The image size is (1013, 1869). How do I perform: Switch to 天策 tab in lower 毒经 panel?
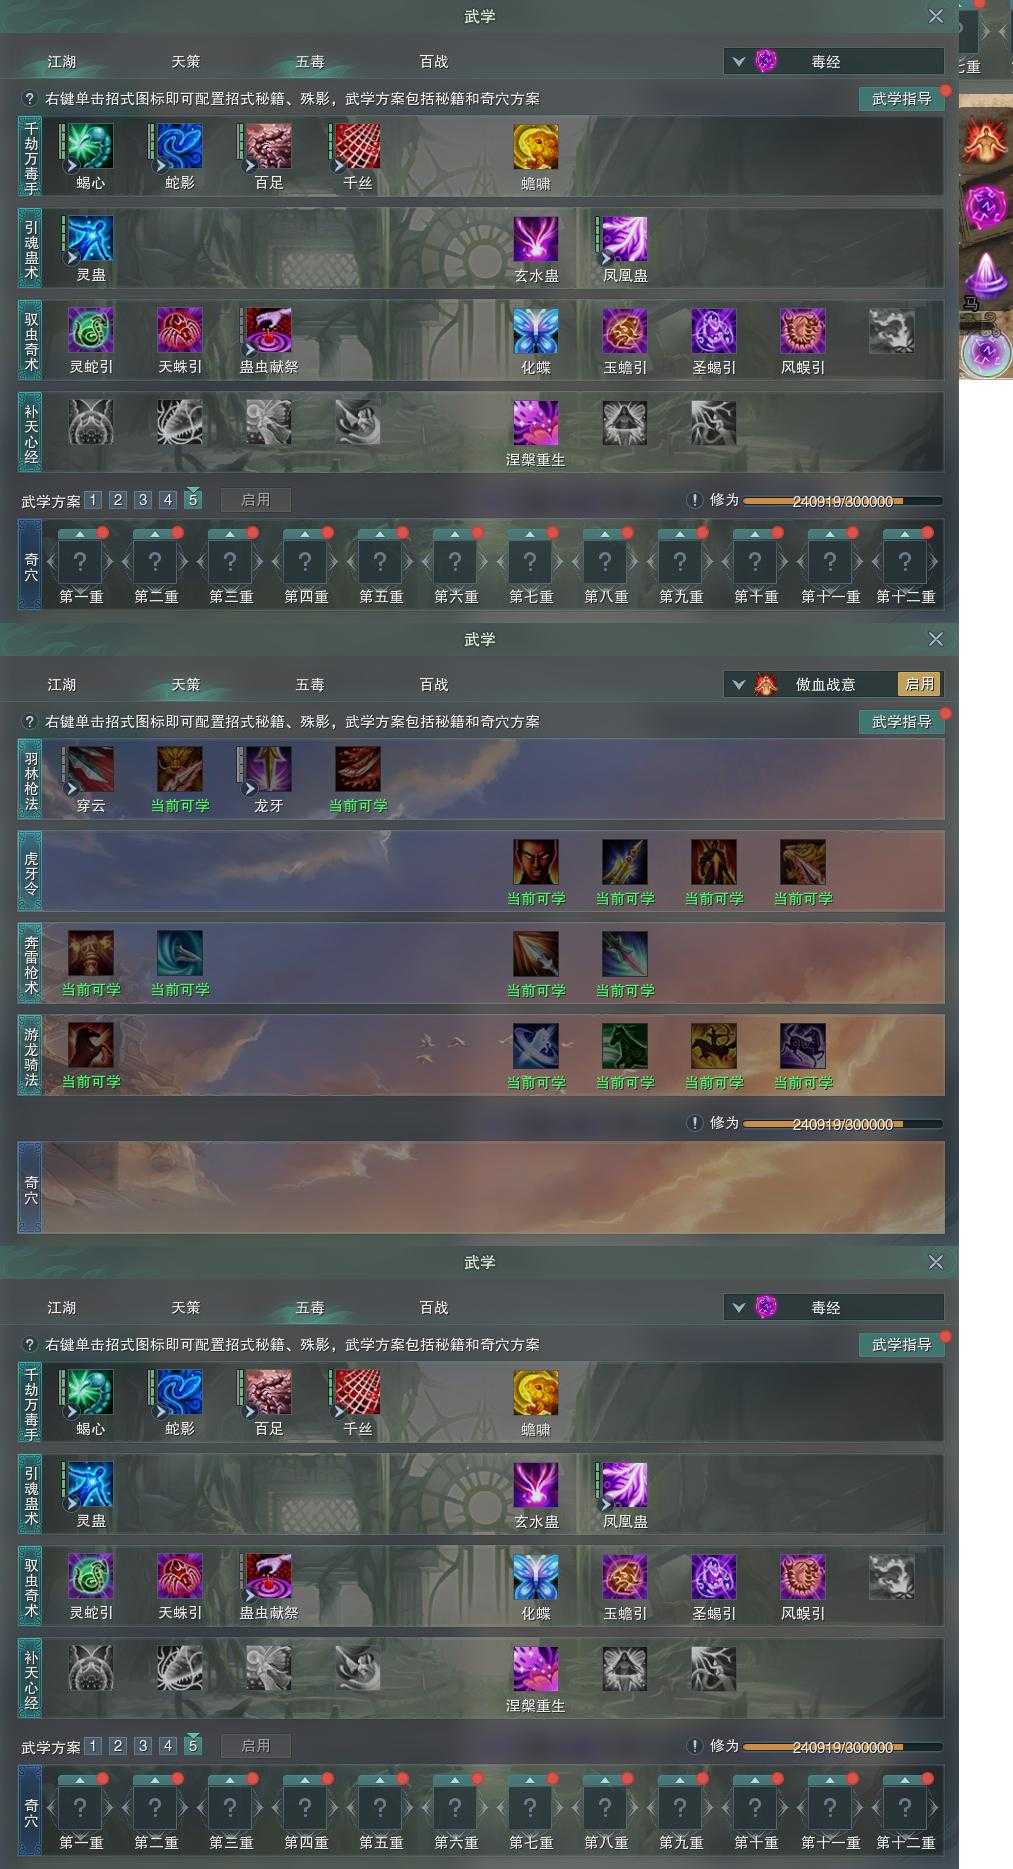coord(186,1307)
